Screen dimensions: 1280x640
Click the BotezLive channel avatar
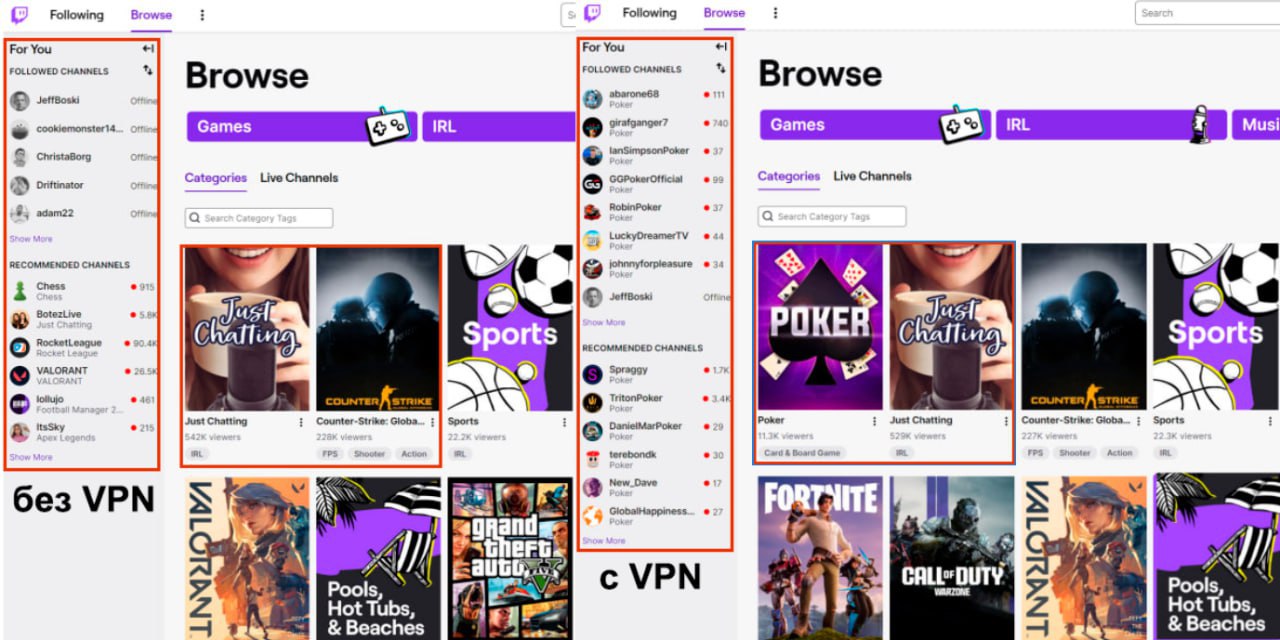[x=20, y=319]
